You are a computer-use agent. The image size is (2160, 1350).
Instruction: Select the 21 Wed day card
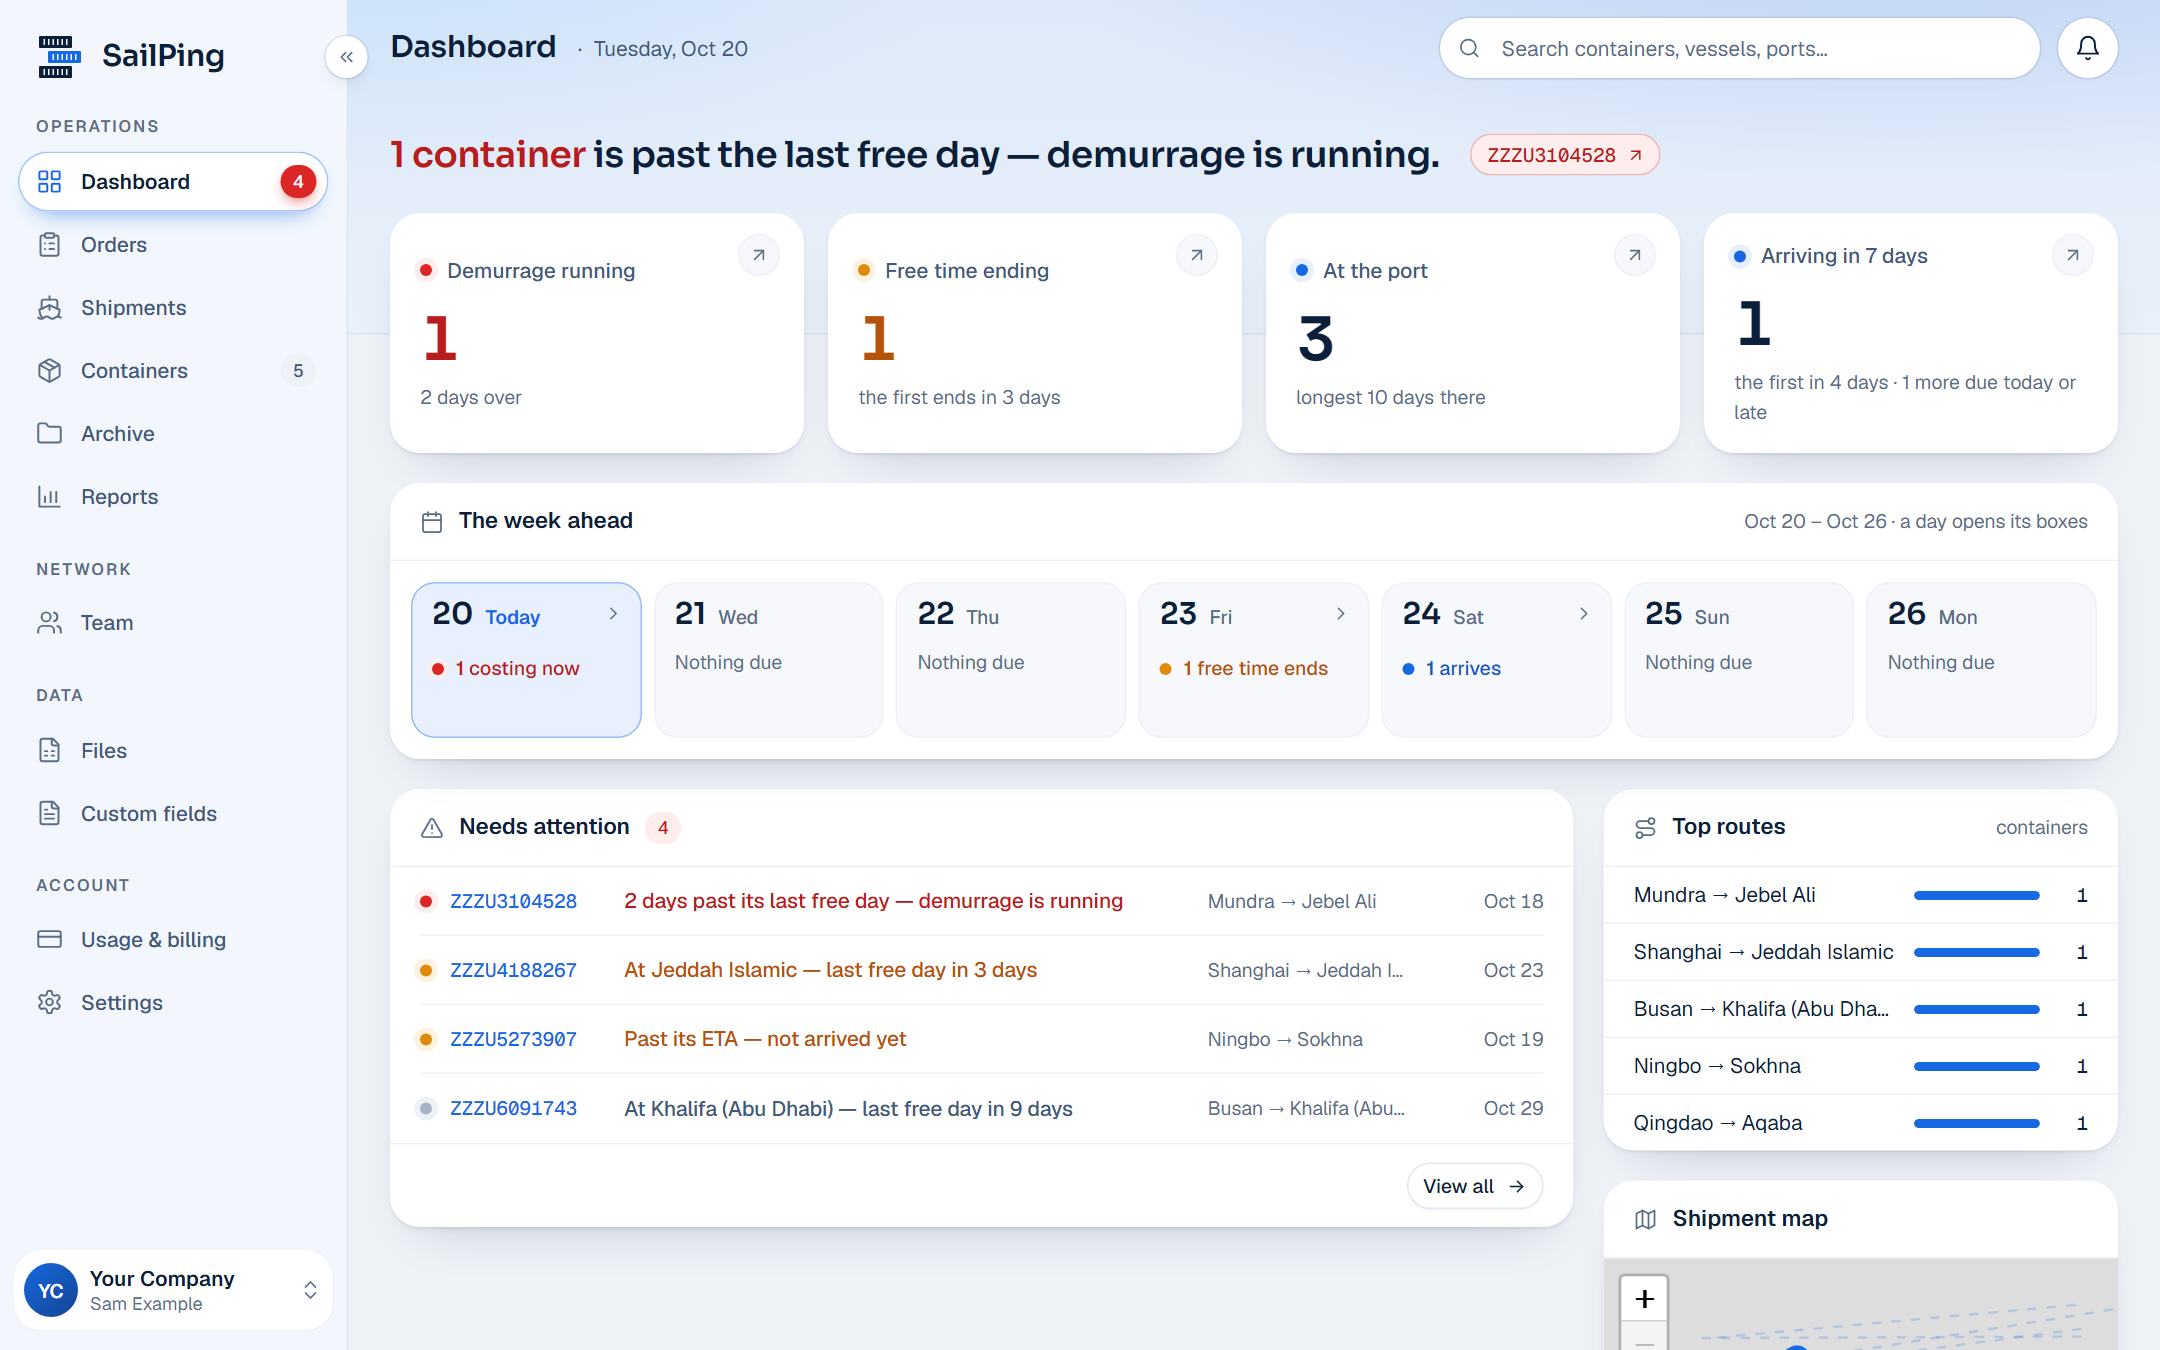click(x=768, y=660)
